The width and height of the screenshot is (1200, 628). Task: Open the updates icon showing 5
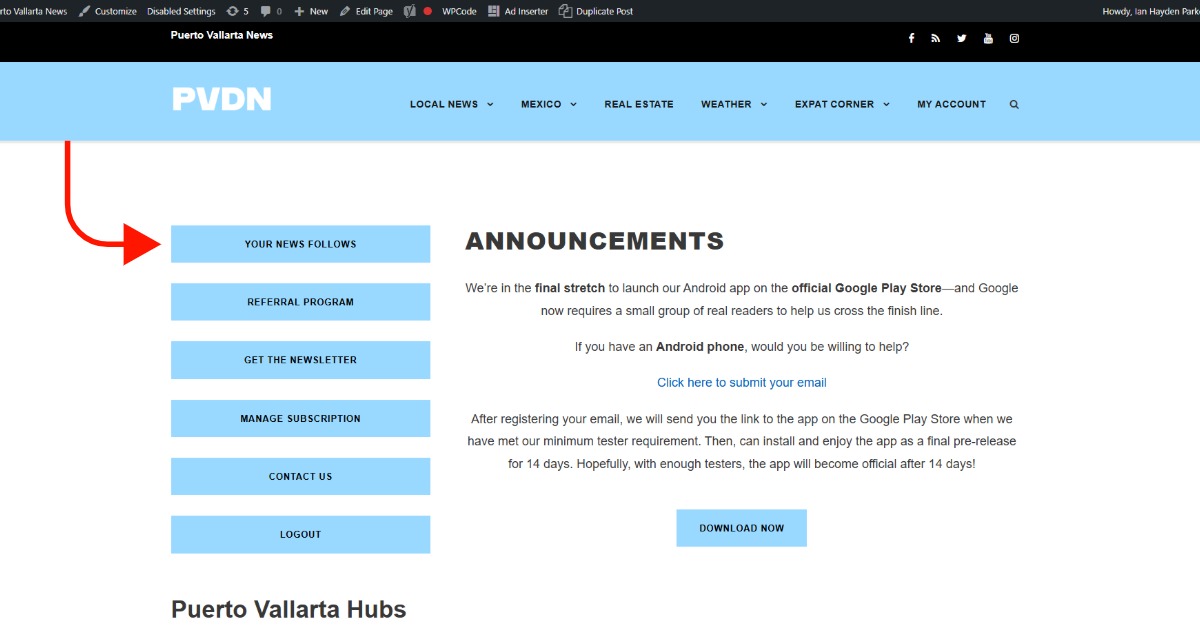pyautogui.click(x=238, y=11)
